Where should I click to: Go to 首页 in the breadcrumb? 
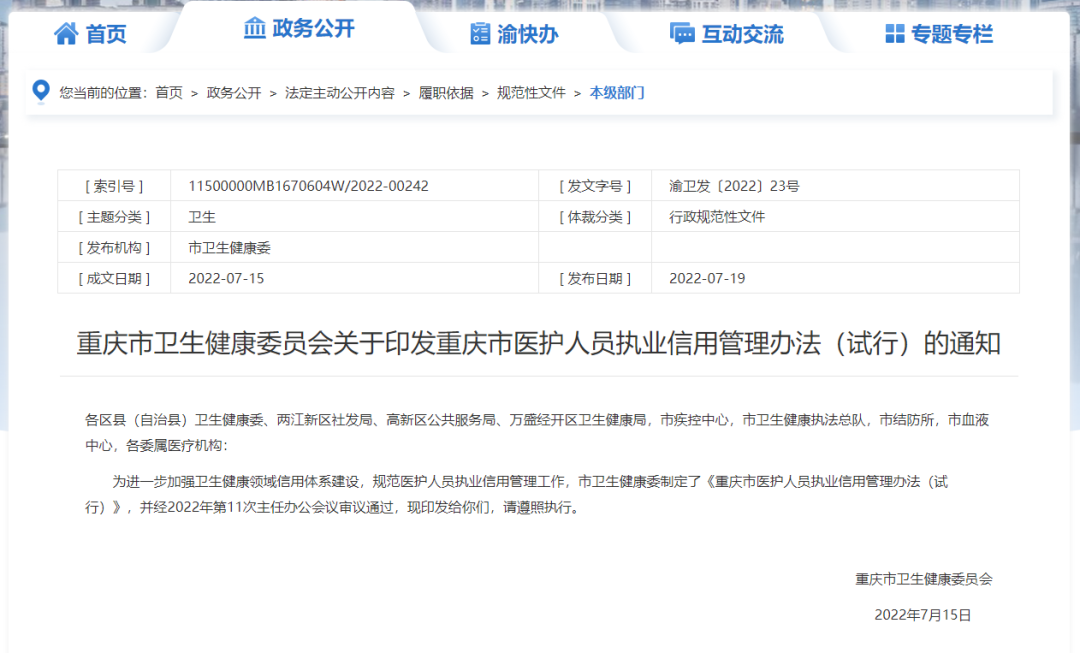pos(169,92)
